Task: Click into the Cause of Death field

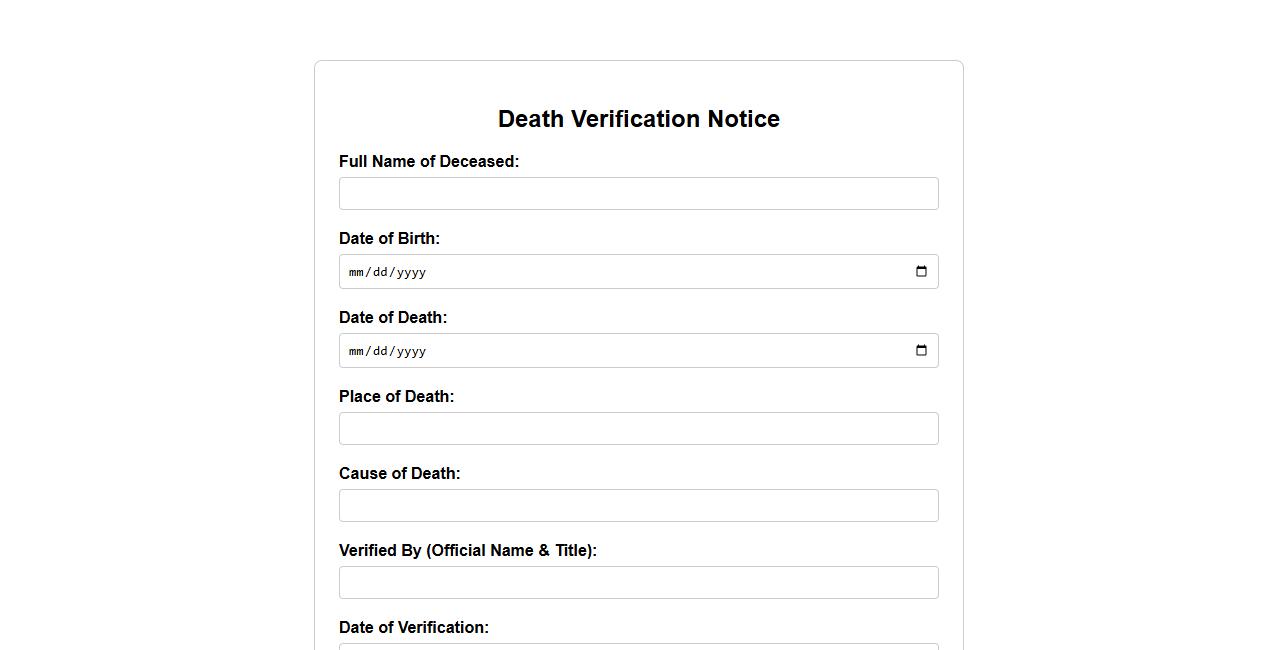Action: [638, 506]
